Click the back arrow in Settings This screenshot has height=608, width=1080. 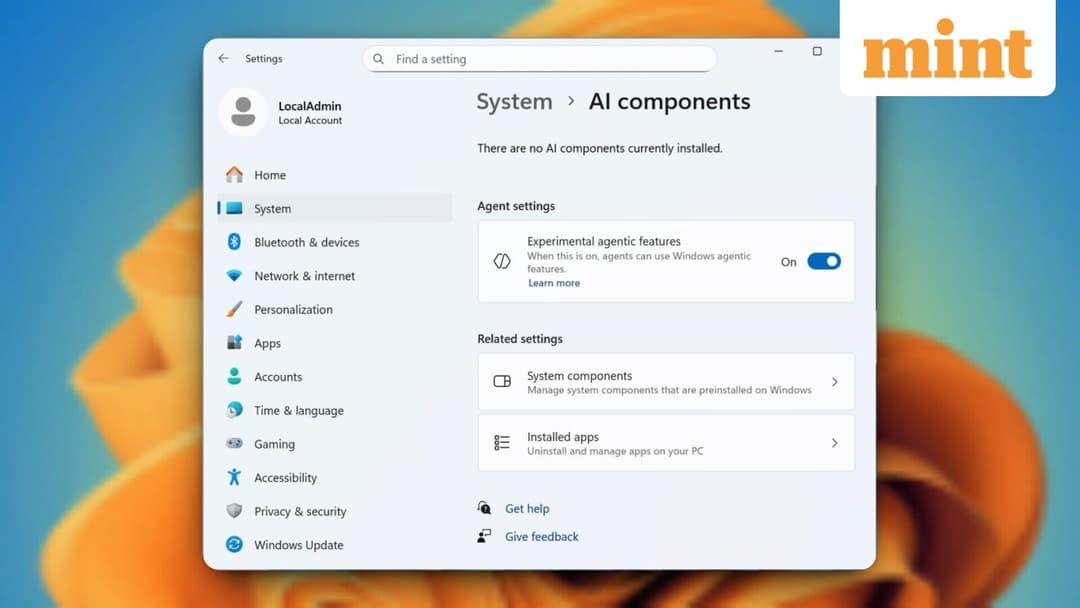click(223, 58)
